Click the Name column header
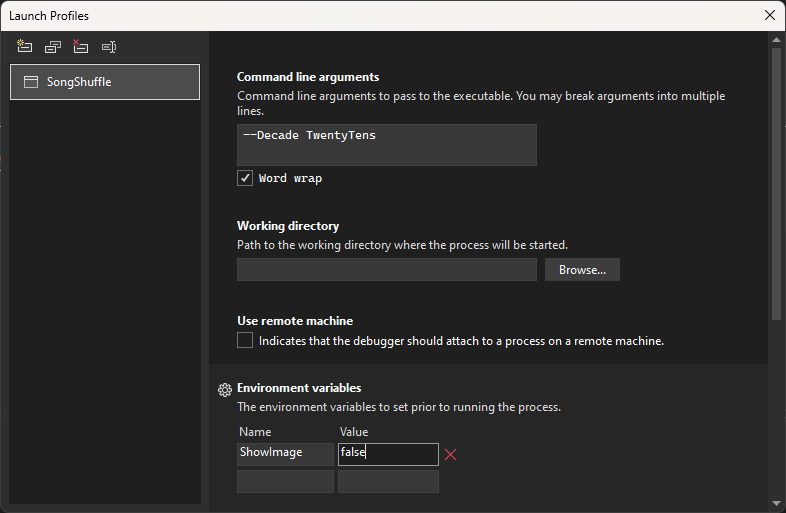Image resolution: width=786 pixels, height=513 pixels. (255, 432)
